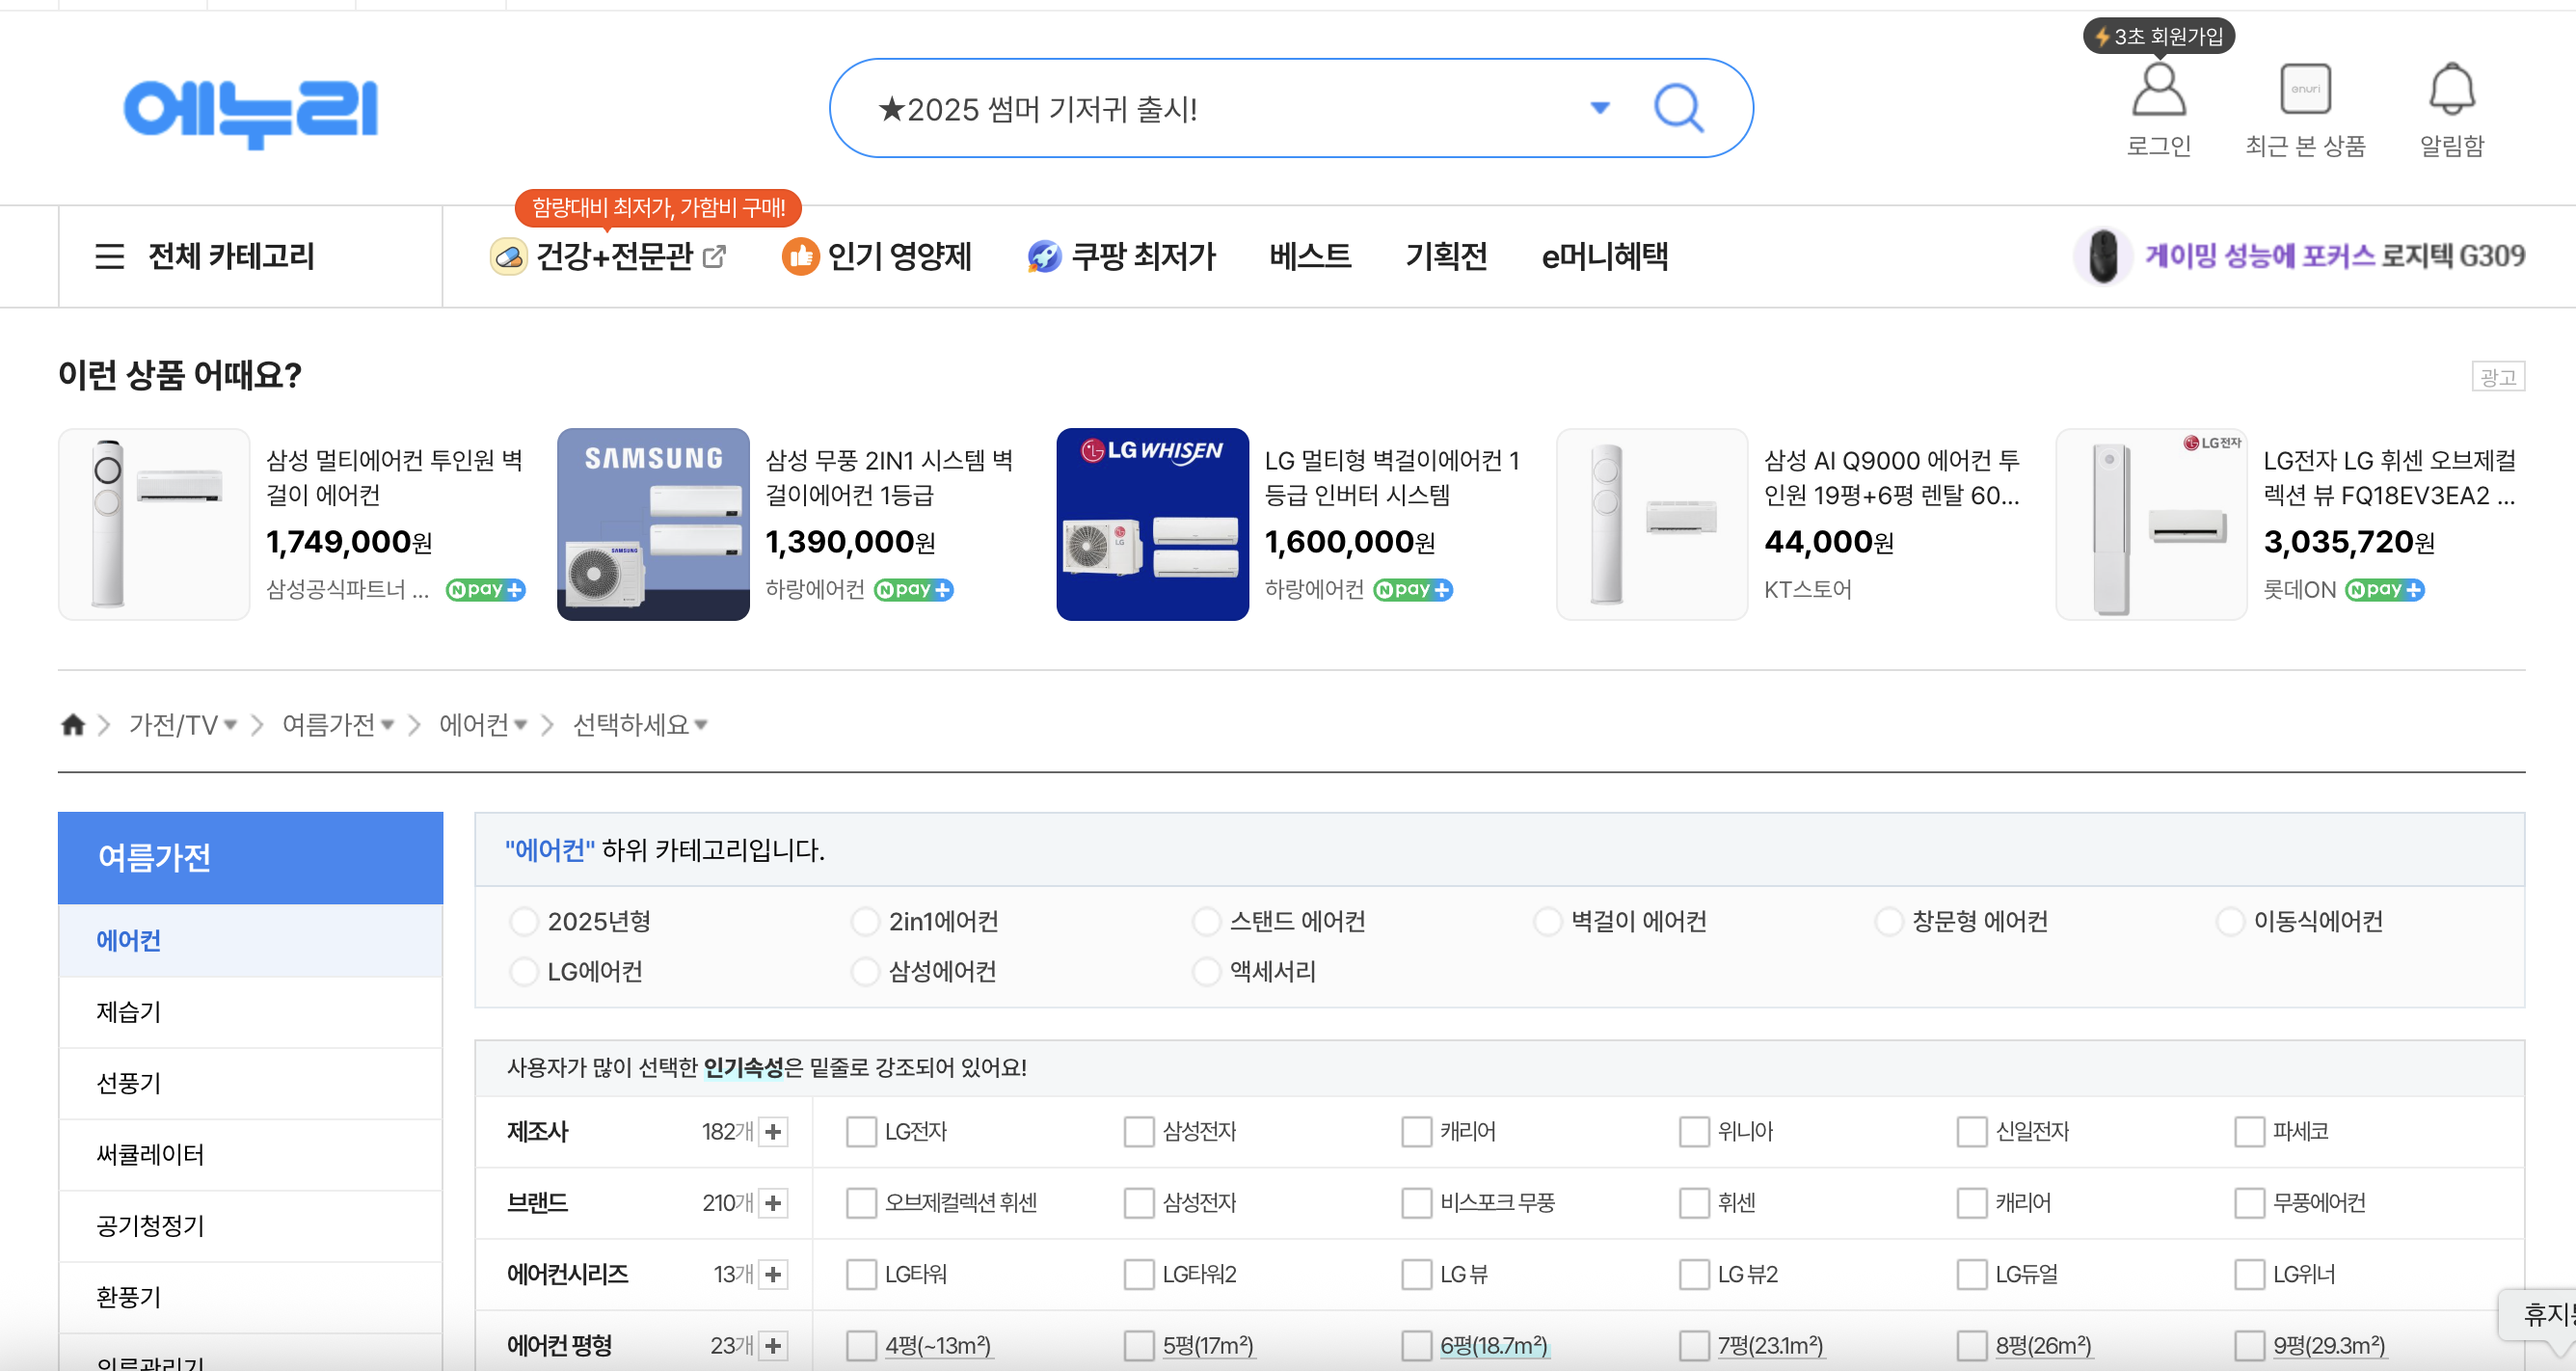
Task: Select the 스탠드 에어컨 radio option
Action: 1207,921
